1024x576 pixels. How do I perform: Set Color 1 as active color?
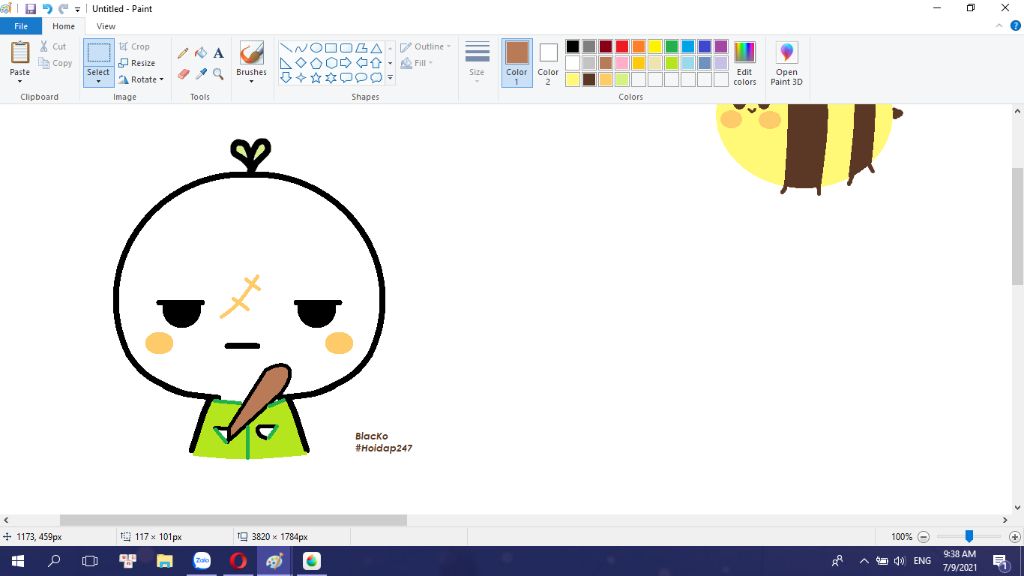pos(516,62)
